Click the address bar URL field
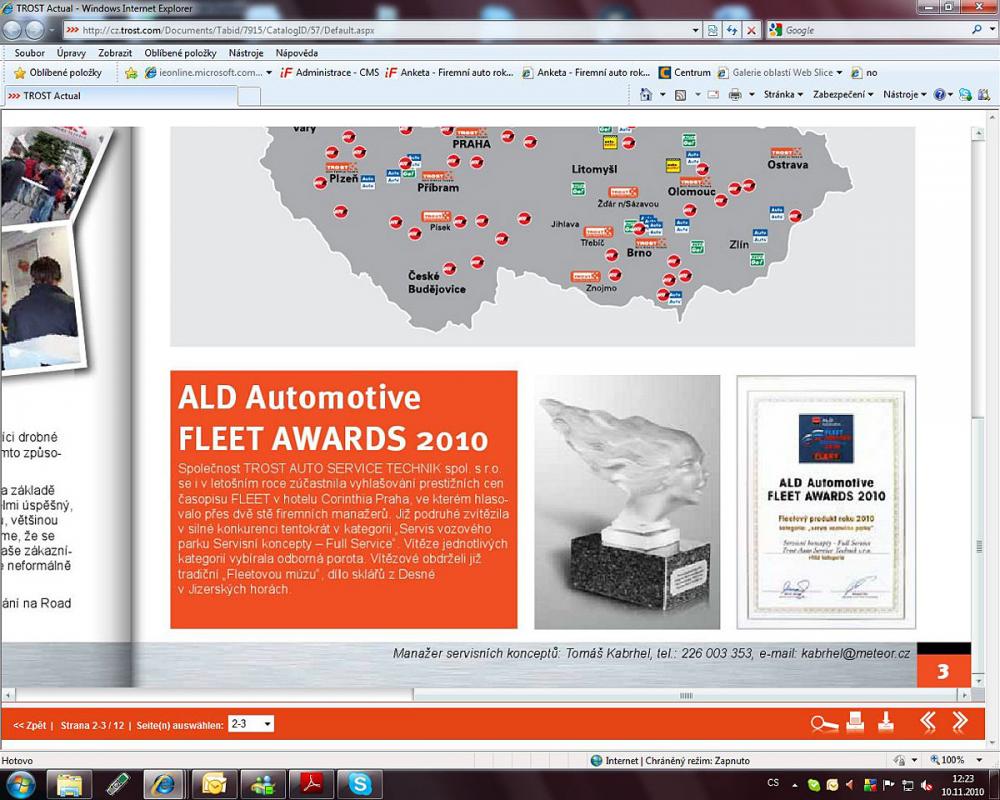This screenshot has height=800, width=1000. [x=378, y=30]
